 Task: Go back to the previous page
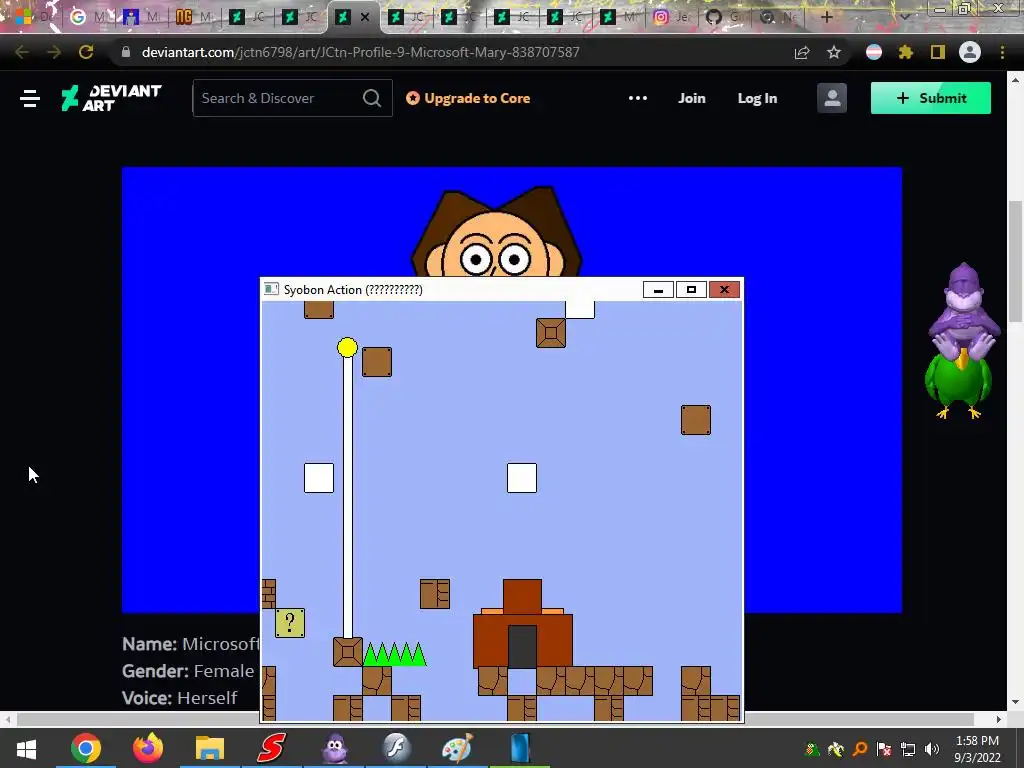click(22, 52)
